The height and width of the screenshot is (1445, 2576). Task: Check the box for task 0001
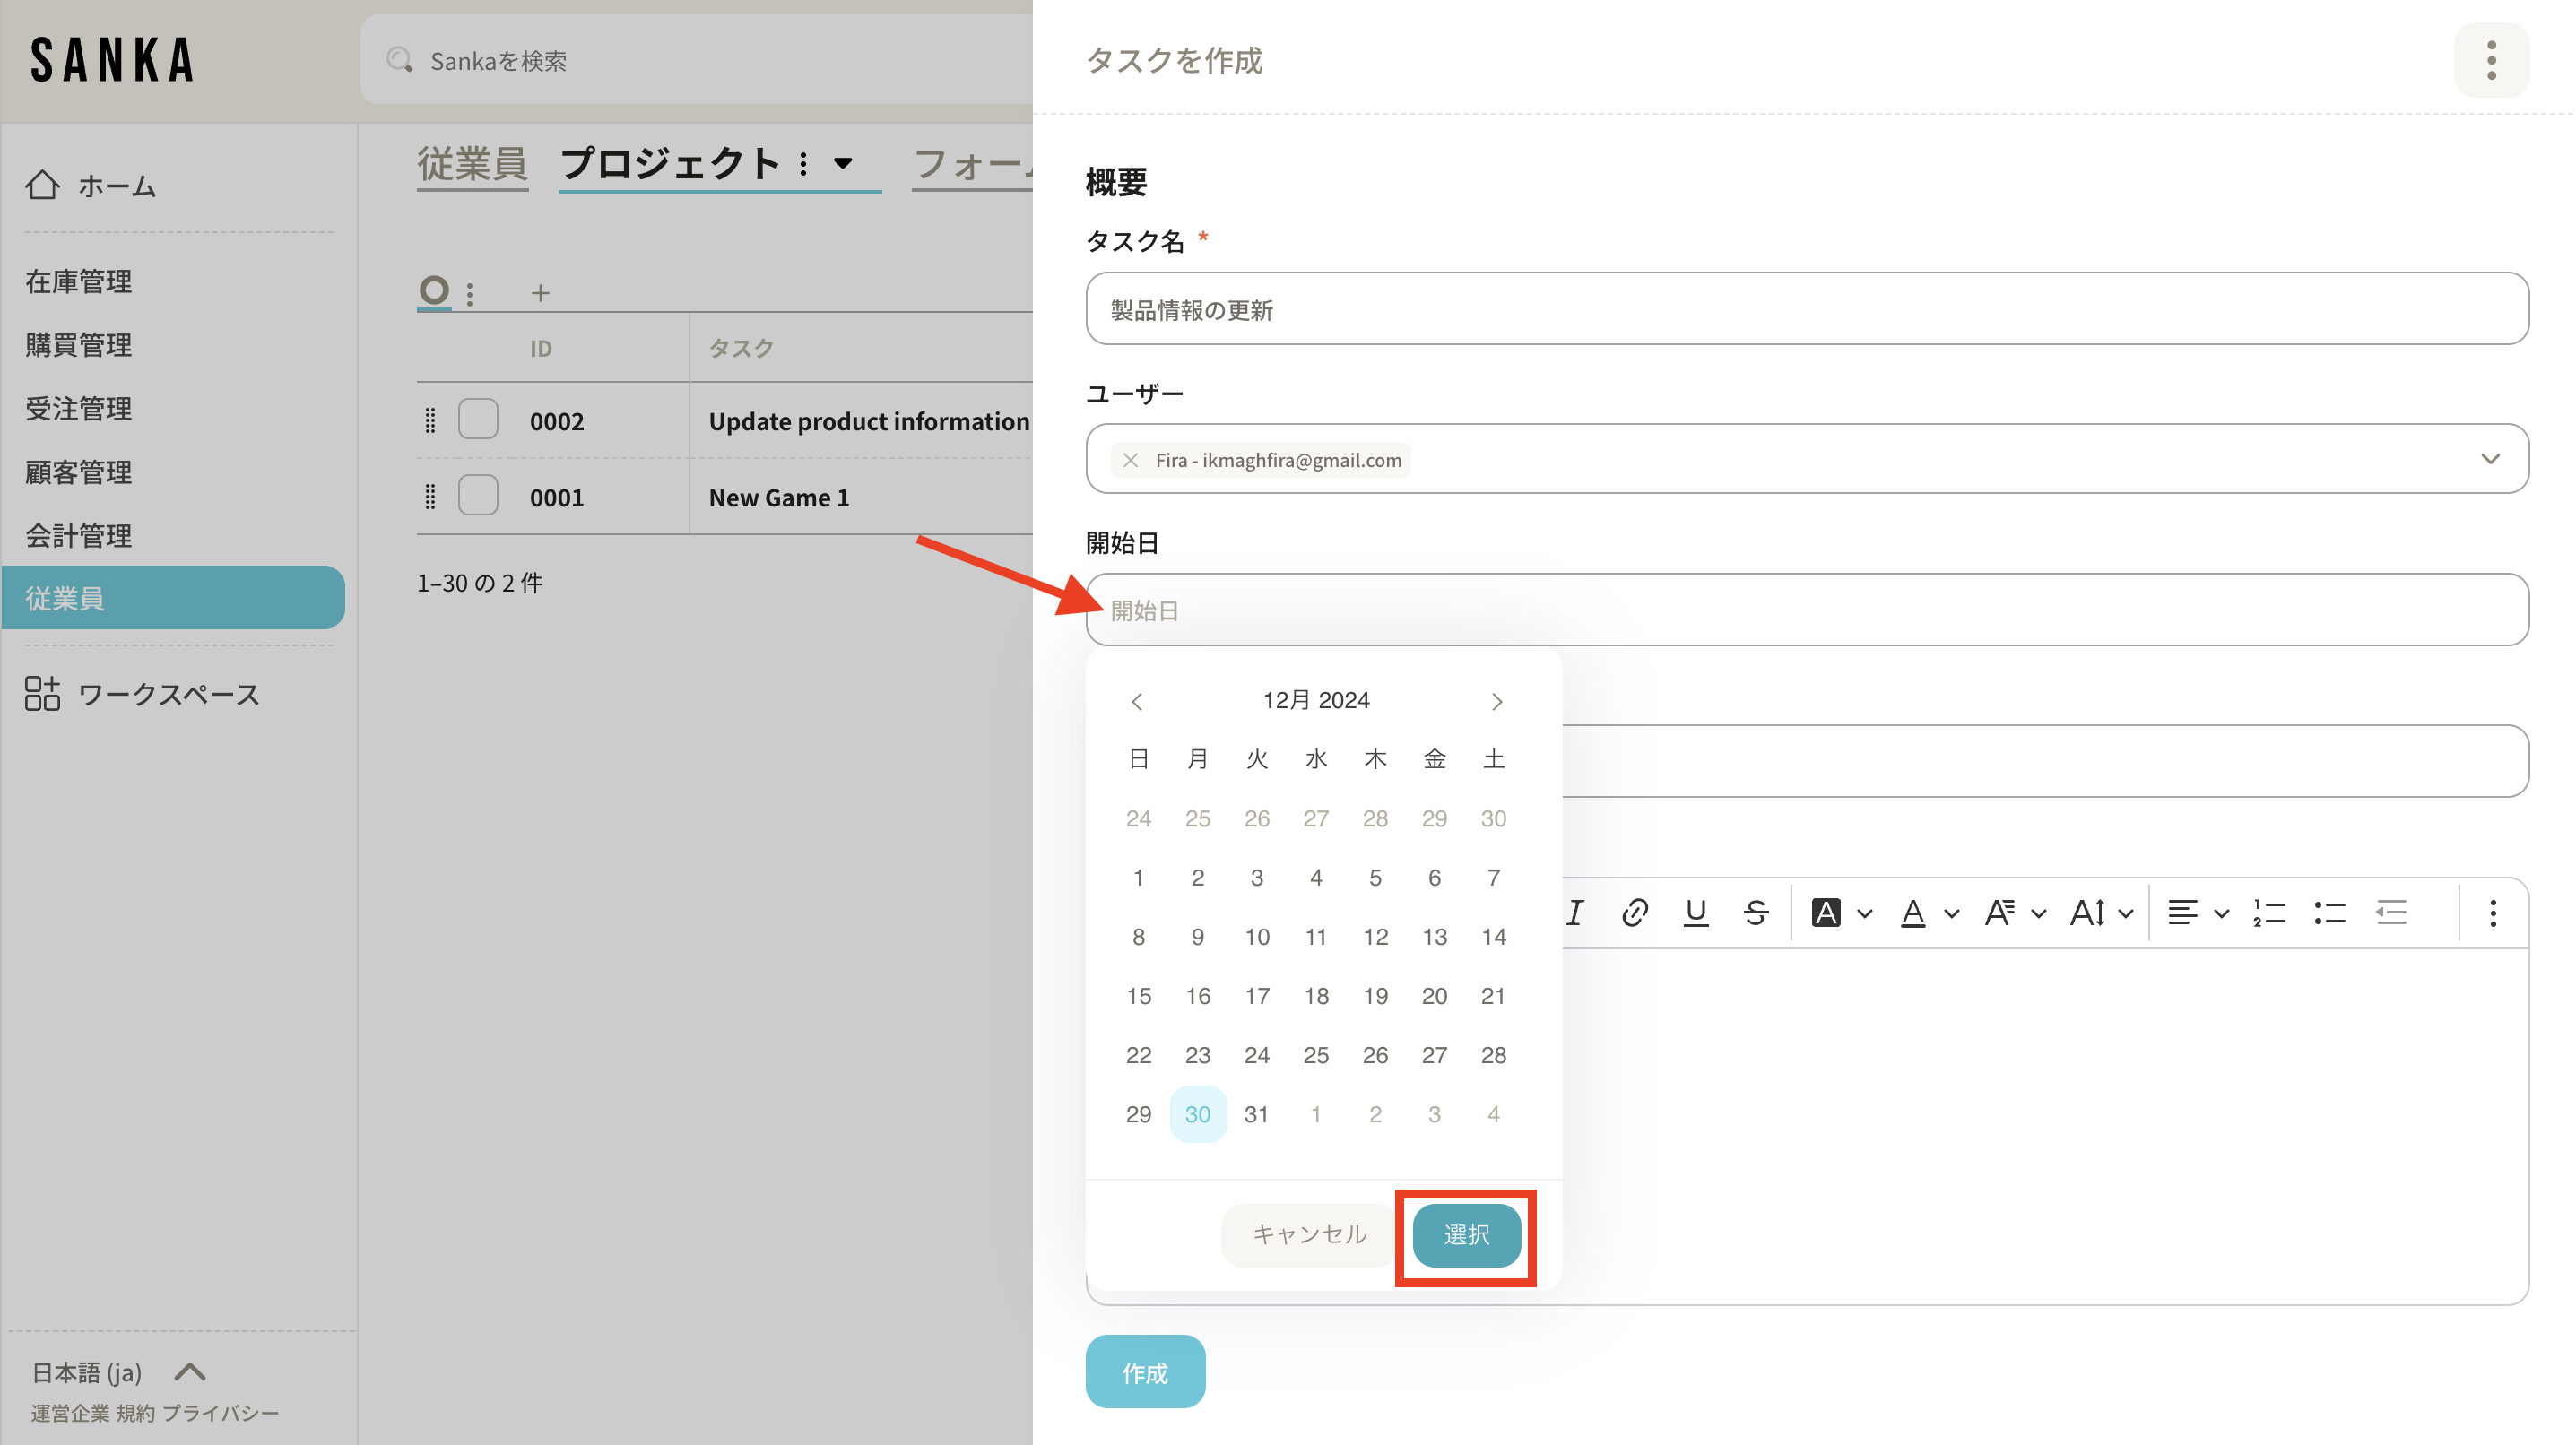point(478,496)
